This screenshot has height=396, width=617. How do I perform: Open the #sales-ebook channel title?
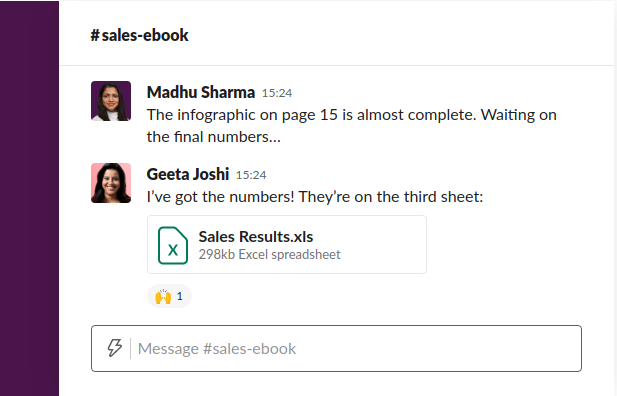coord(139,35)
